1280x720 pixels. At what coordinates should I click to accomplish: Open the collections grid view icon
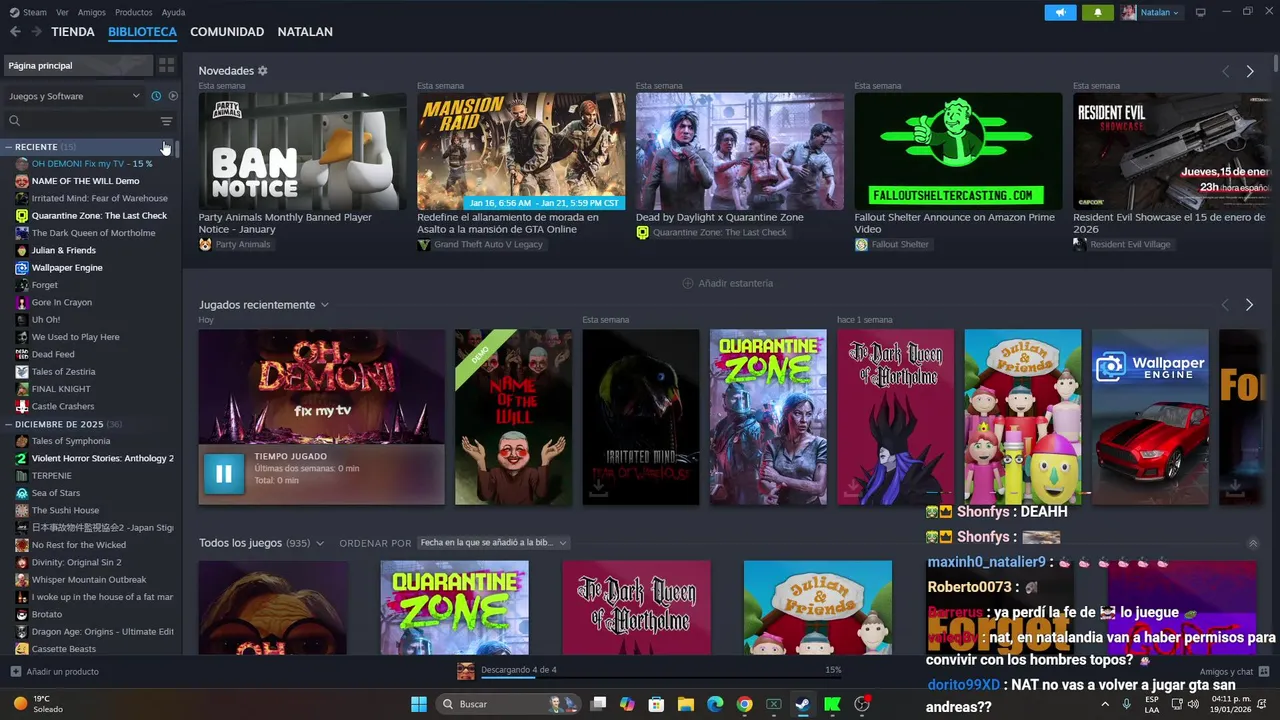coord(166,65)
